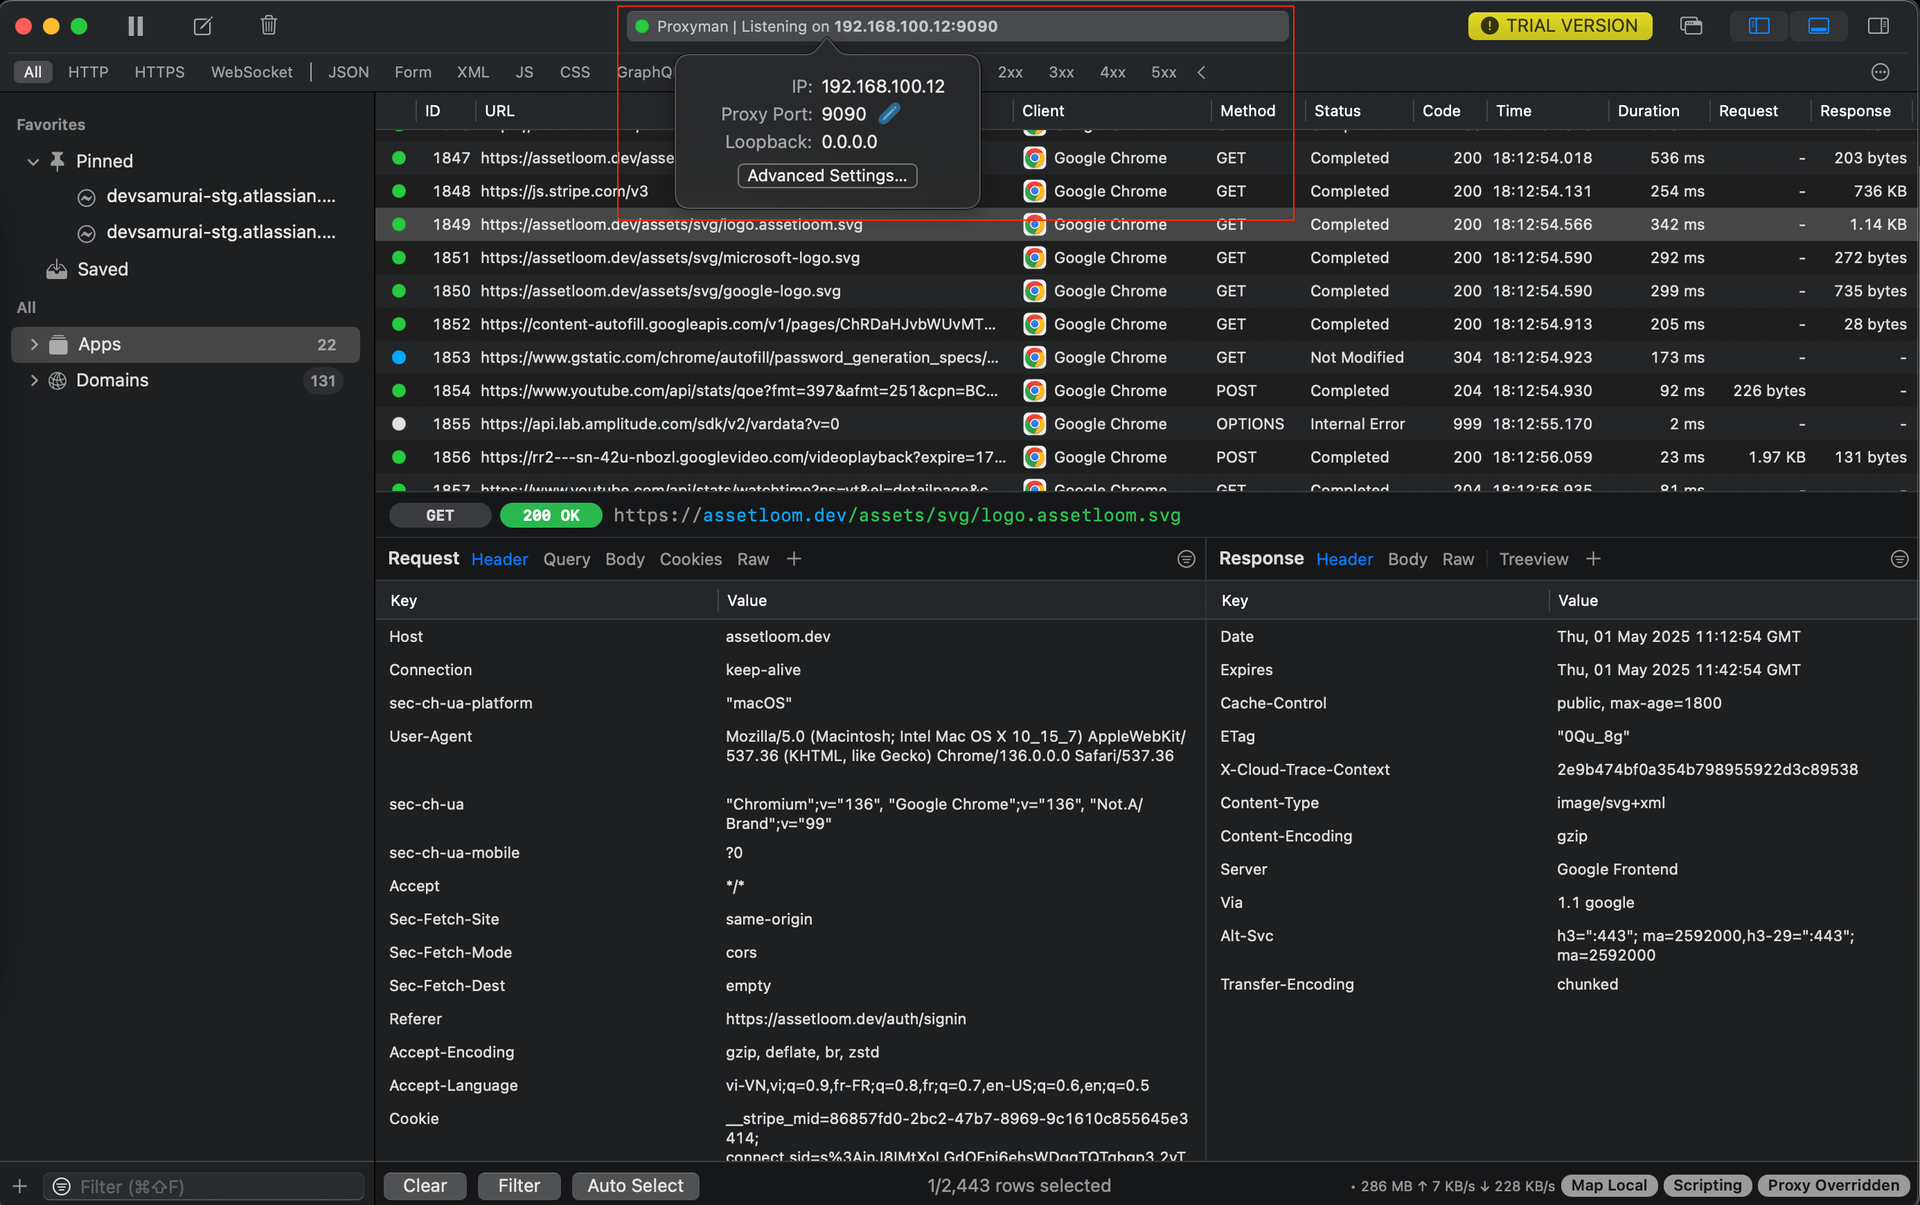Open the Request Cookies tab
Image resolution: width=1920 pixels, height=1205 pixels.
pyautogui.click(x=690, y=559)
